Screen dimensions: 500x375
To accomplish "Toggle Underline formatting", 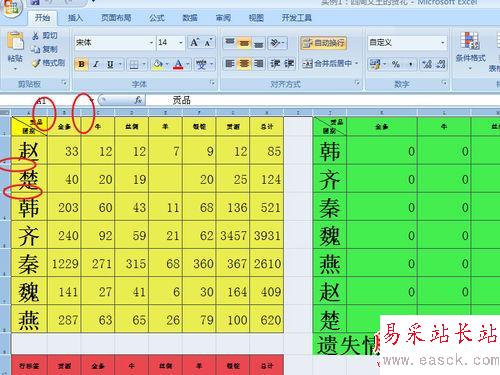I will 110,64.
